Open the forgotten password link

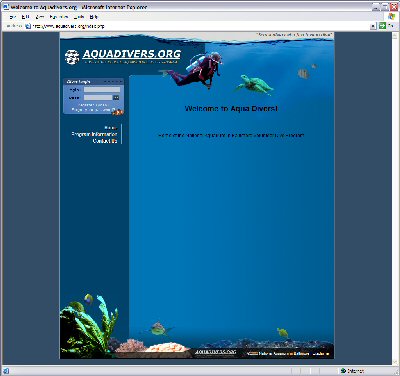pyautogui.click(x=93, y=105)
